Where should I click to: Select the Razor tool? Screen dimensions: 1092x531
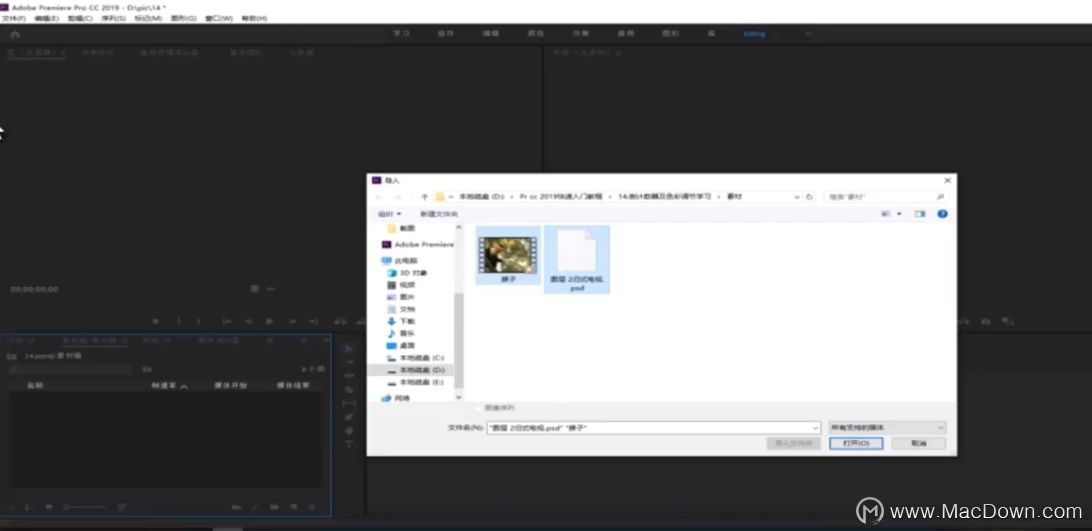[349, 390]
